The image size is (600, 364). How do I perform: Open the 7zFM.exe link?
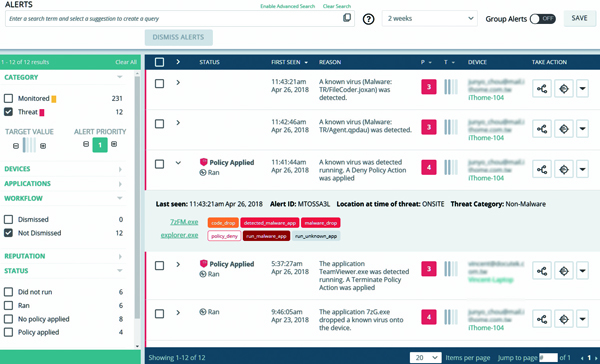point(184,222)
